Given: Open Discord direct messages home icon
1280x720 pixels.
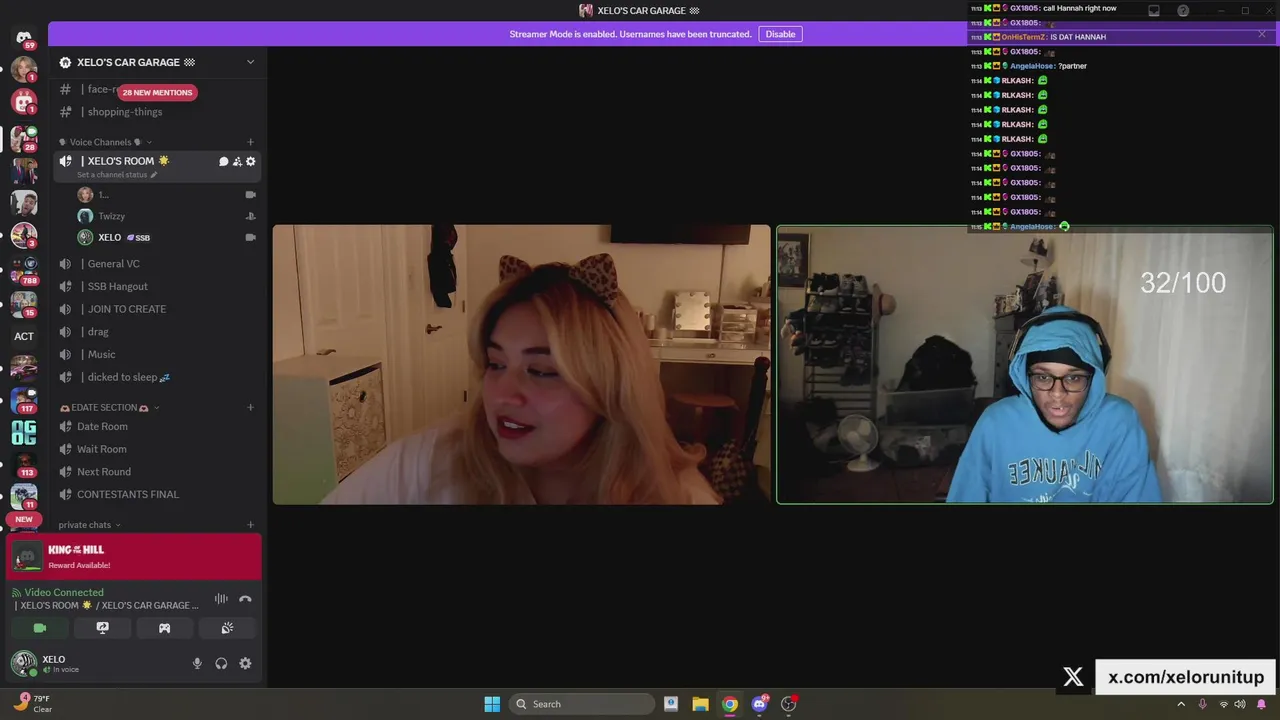Looking at the screenshot, I should [x=24, y=37].
